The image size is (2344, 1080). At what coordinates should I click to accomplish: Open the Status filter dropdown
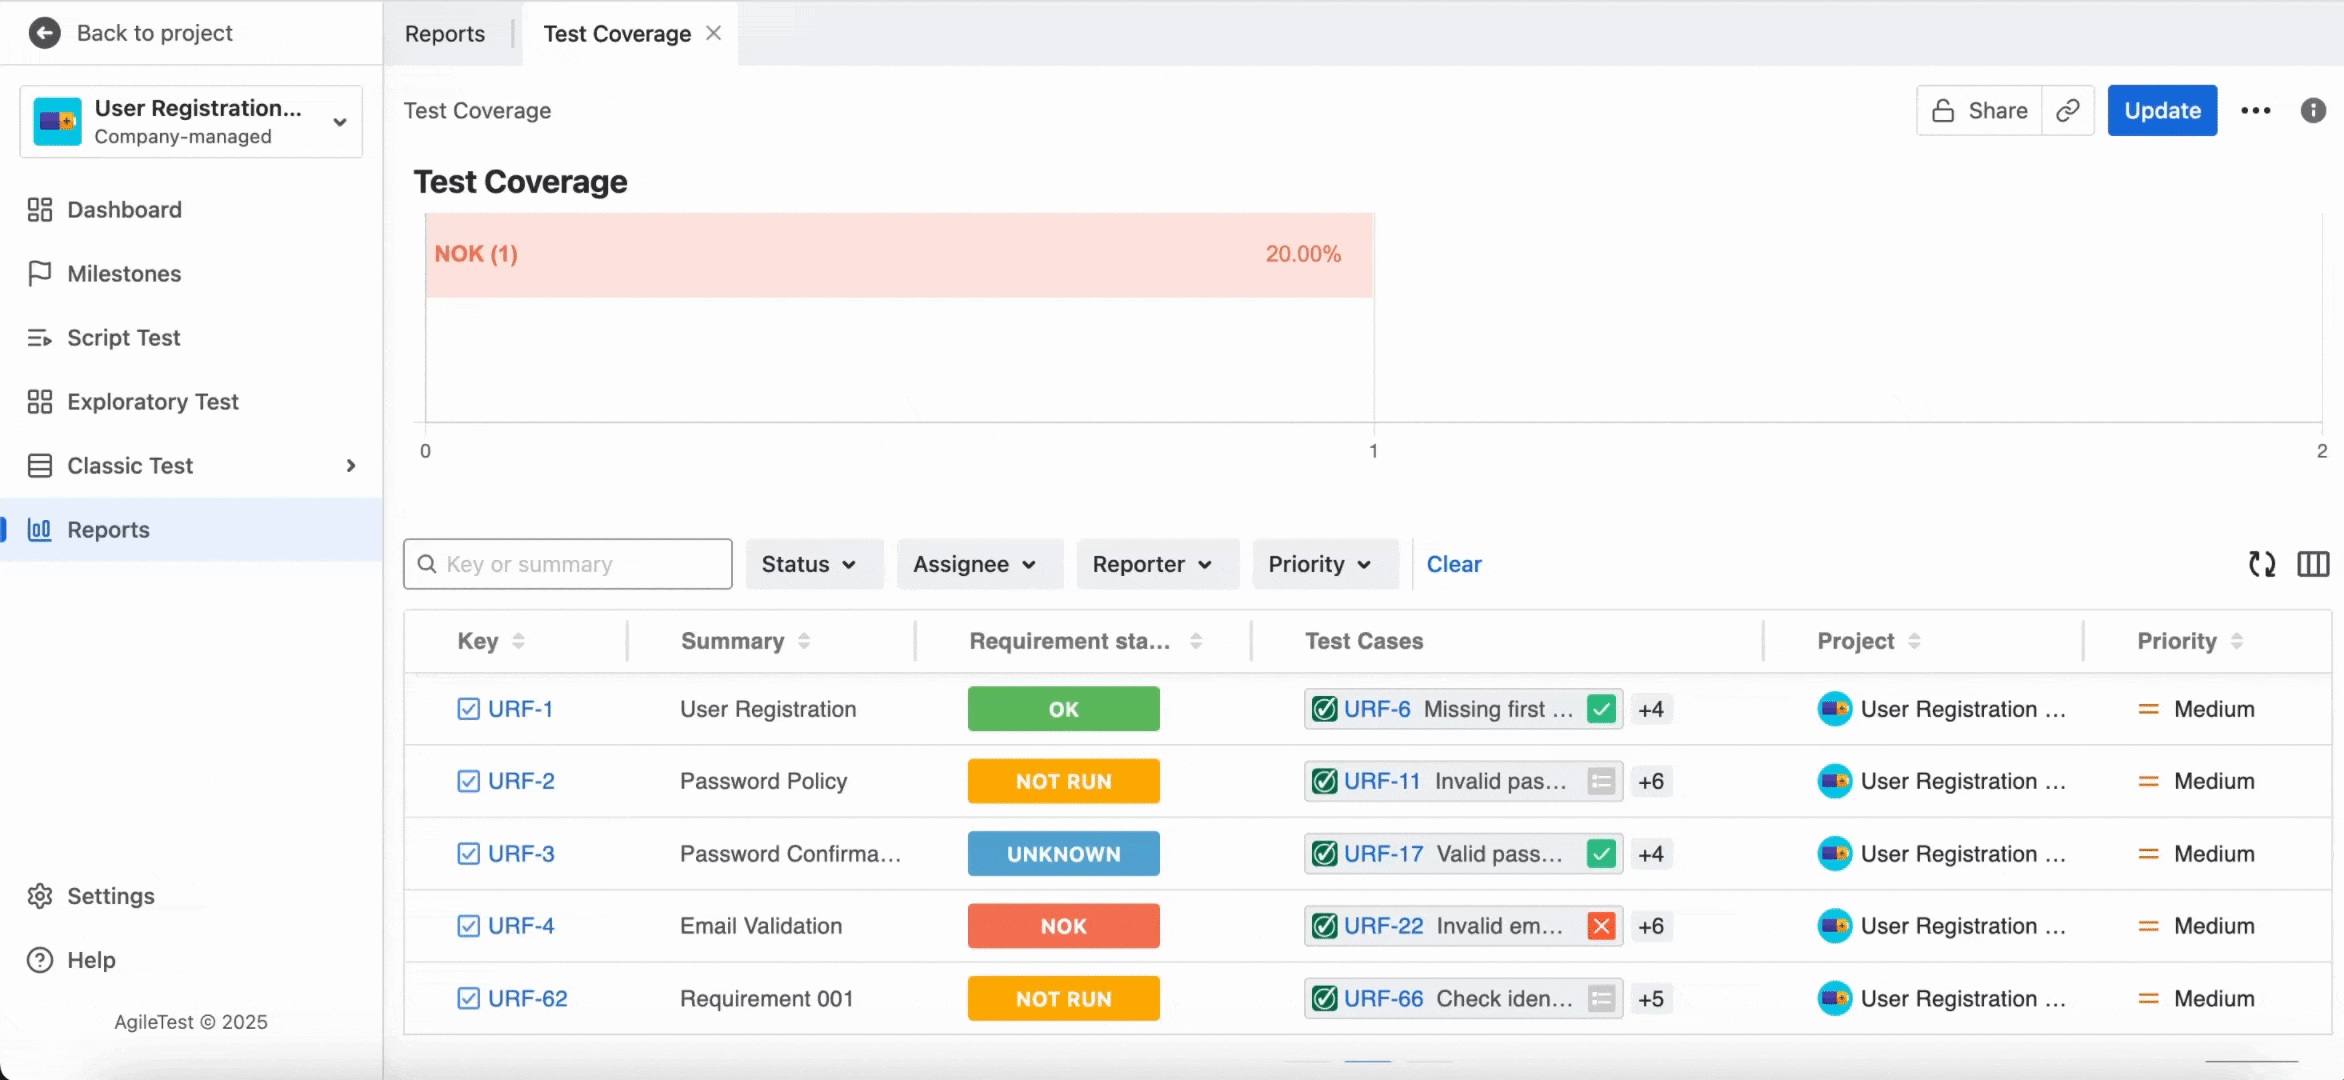813,564
